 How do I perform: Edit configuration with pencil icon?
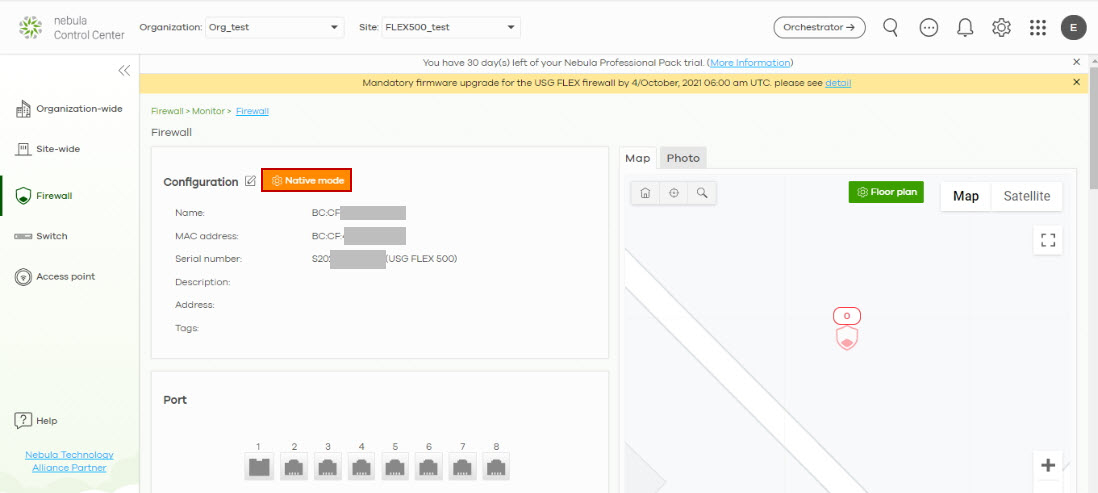[250, 181]
